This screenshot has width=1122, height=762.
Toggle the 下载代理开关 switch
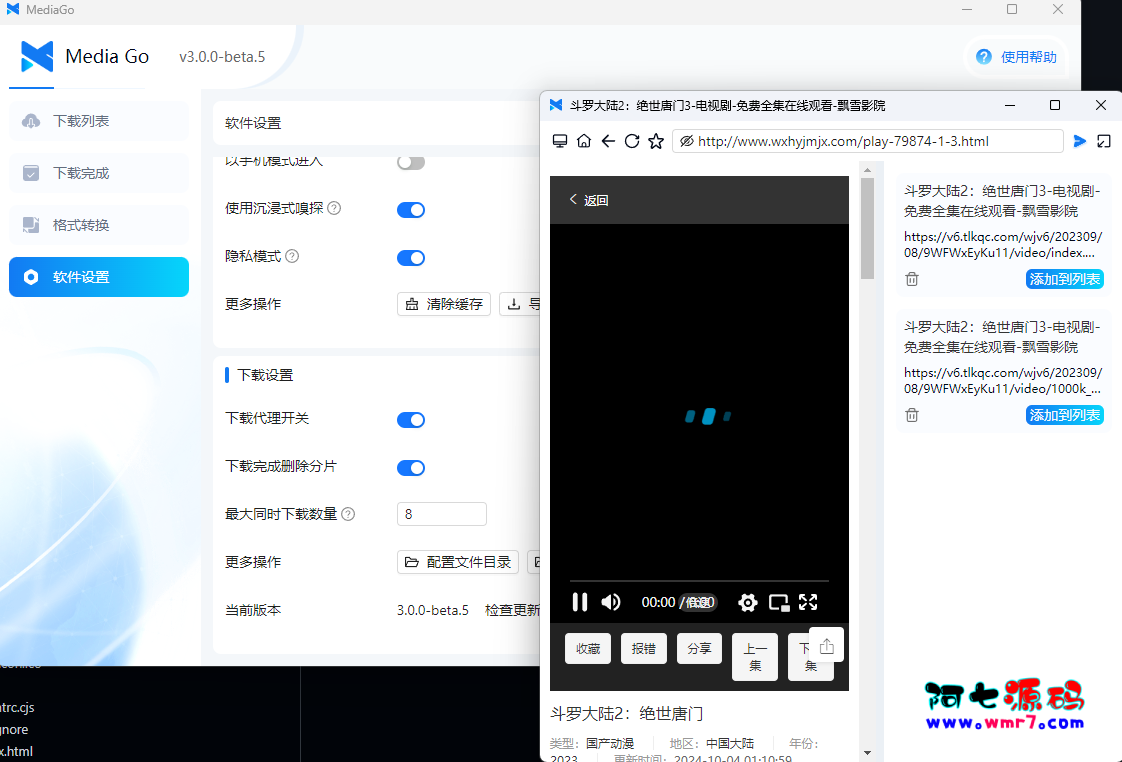click(x=411, y=420)
